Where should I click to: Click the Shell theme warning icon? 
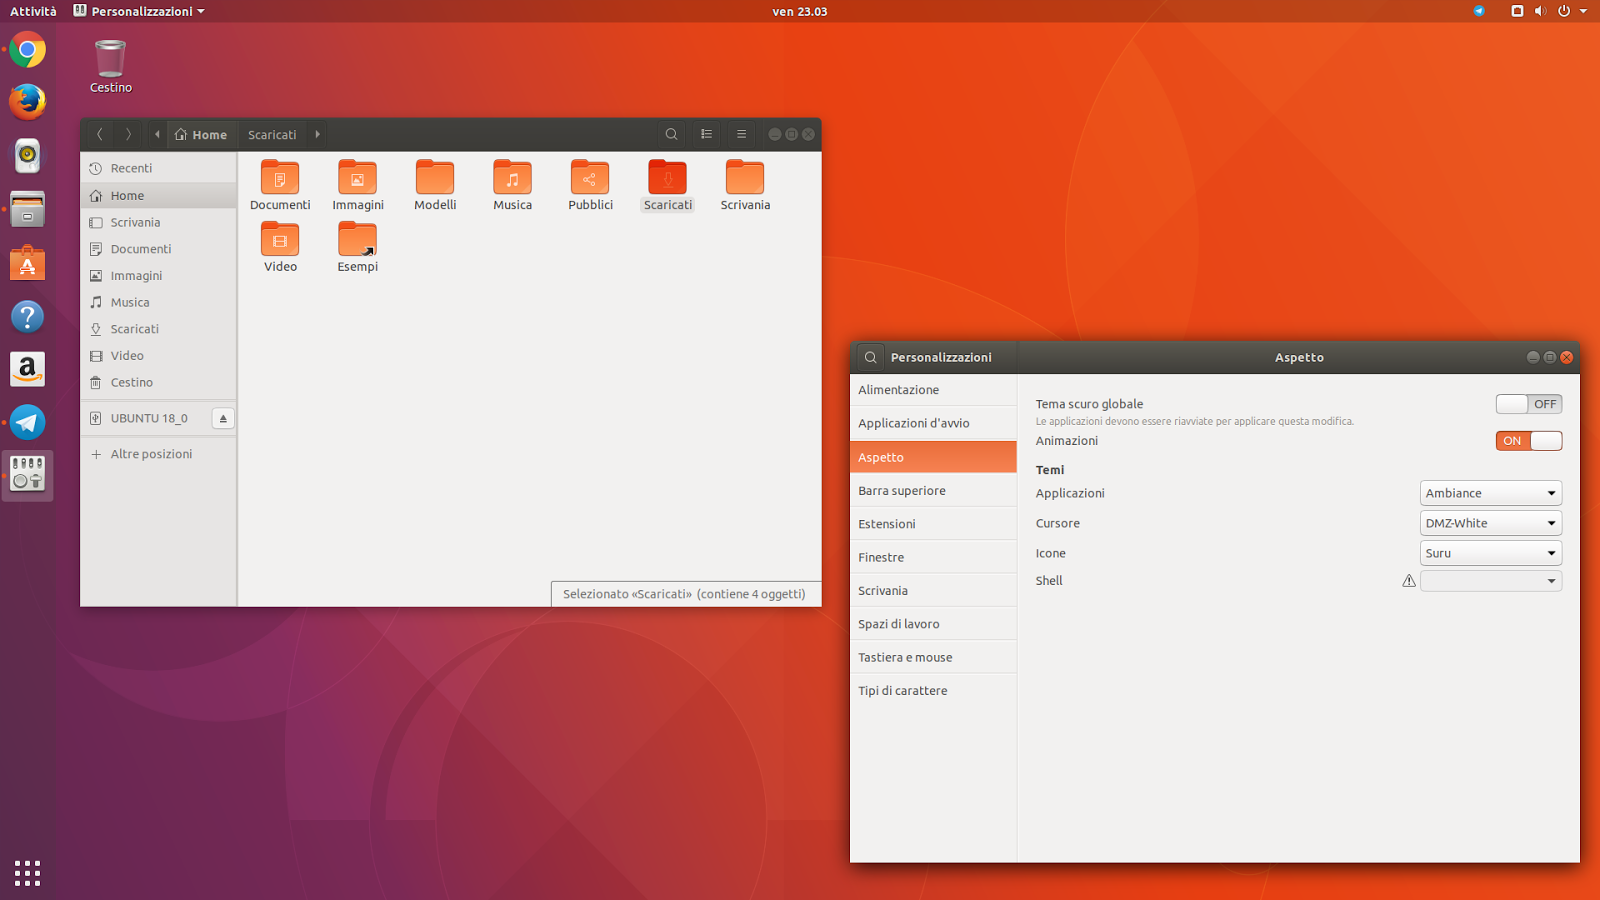pos(1409,581)
